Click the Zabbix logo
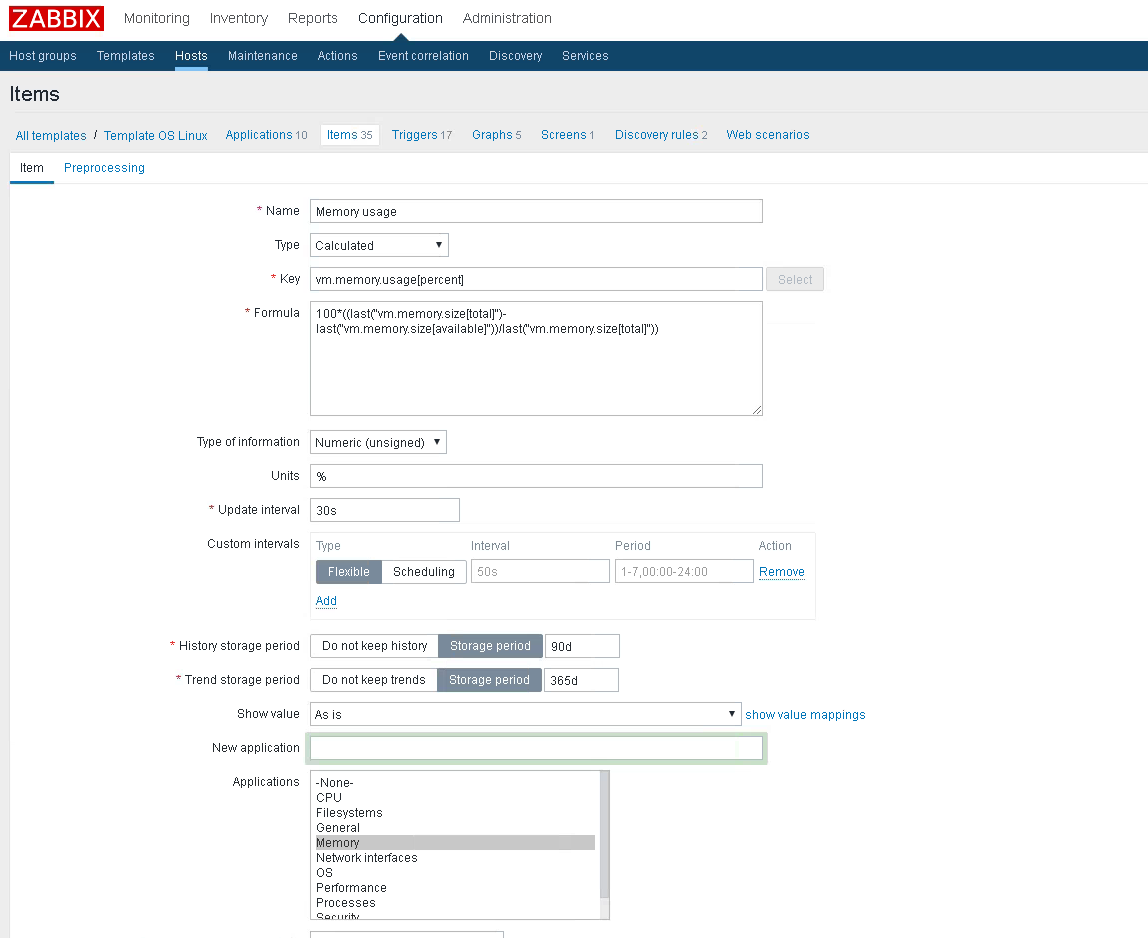 pyautogui.click(x=56, y=18)
